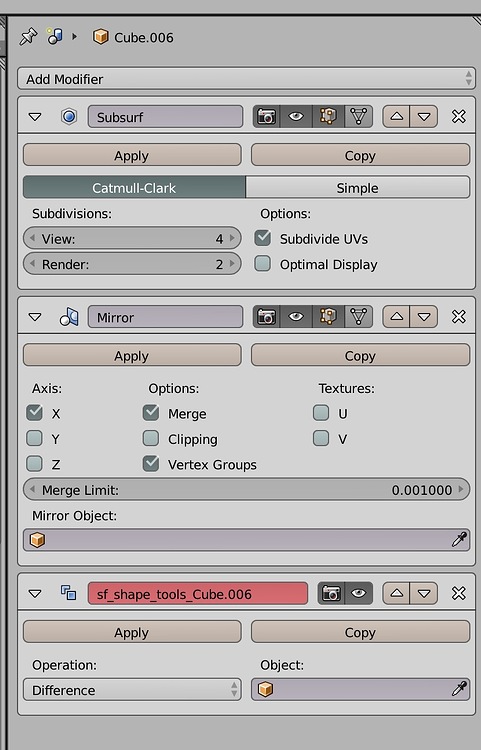Apply the Mirror modifier

132,356
